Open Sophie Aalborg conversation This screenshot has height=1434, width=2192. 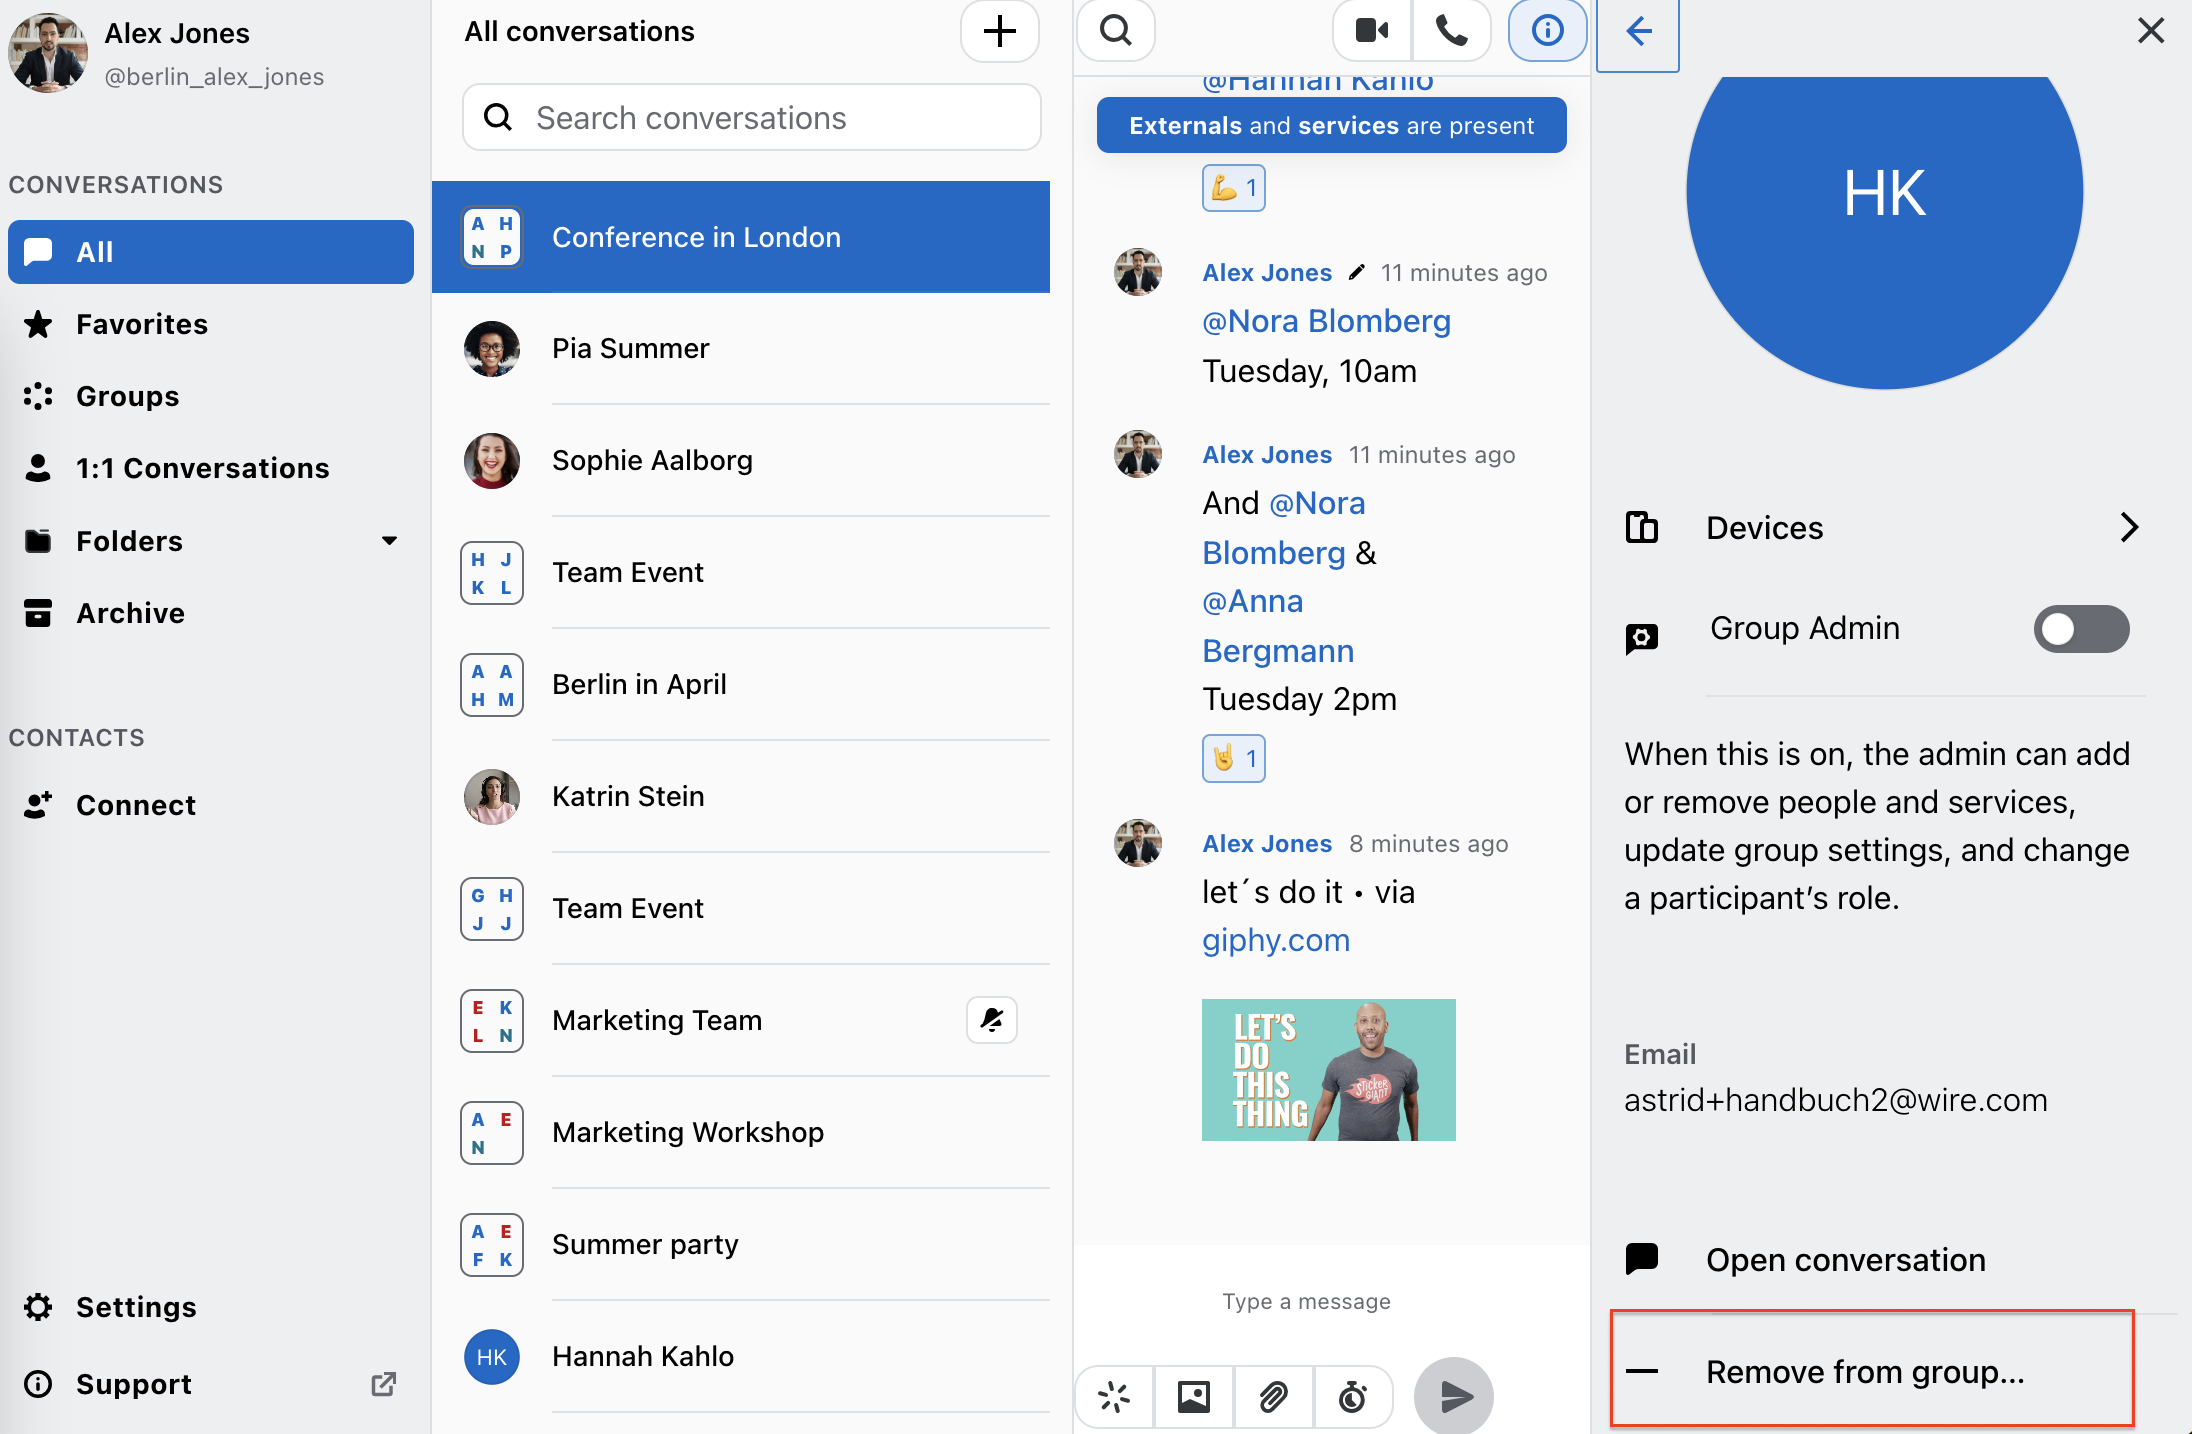pos(741,461)
